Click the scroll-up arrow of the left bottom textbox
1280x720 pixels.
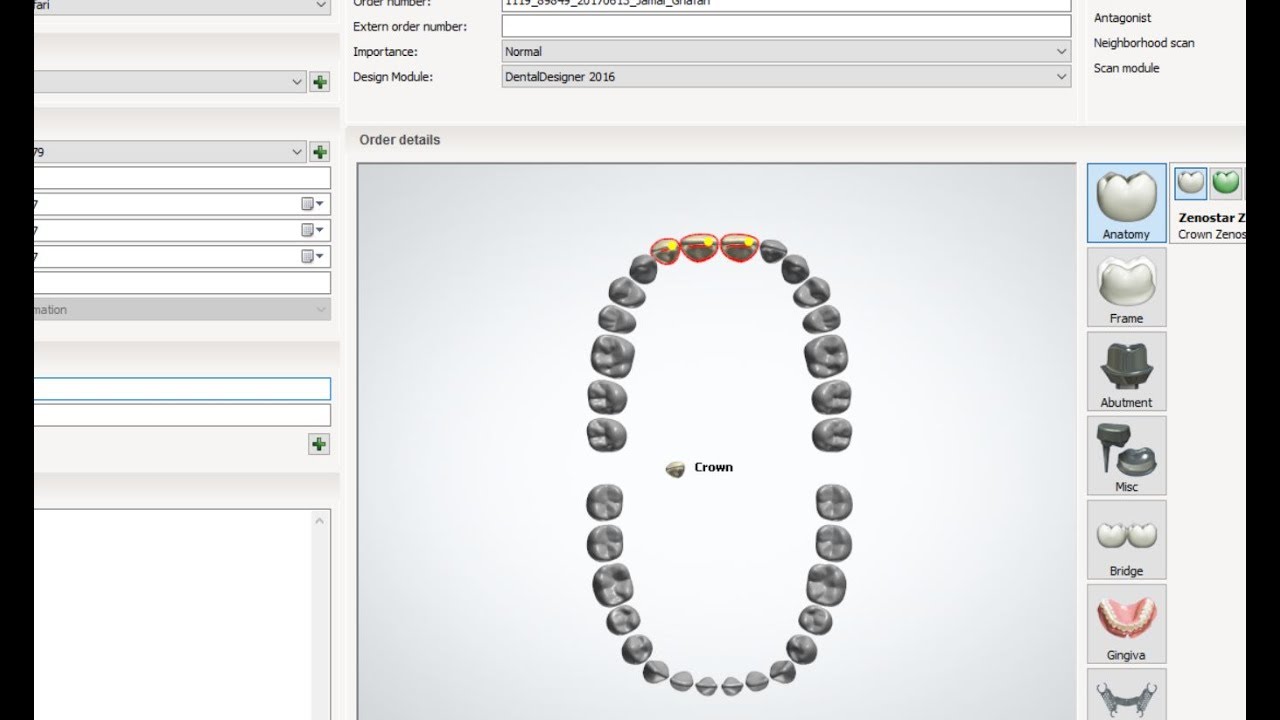[x=321, y=521]
